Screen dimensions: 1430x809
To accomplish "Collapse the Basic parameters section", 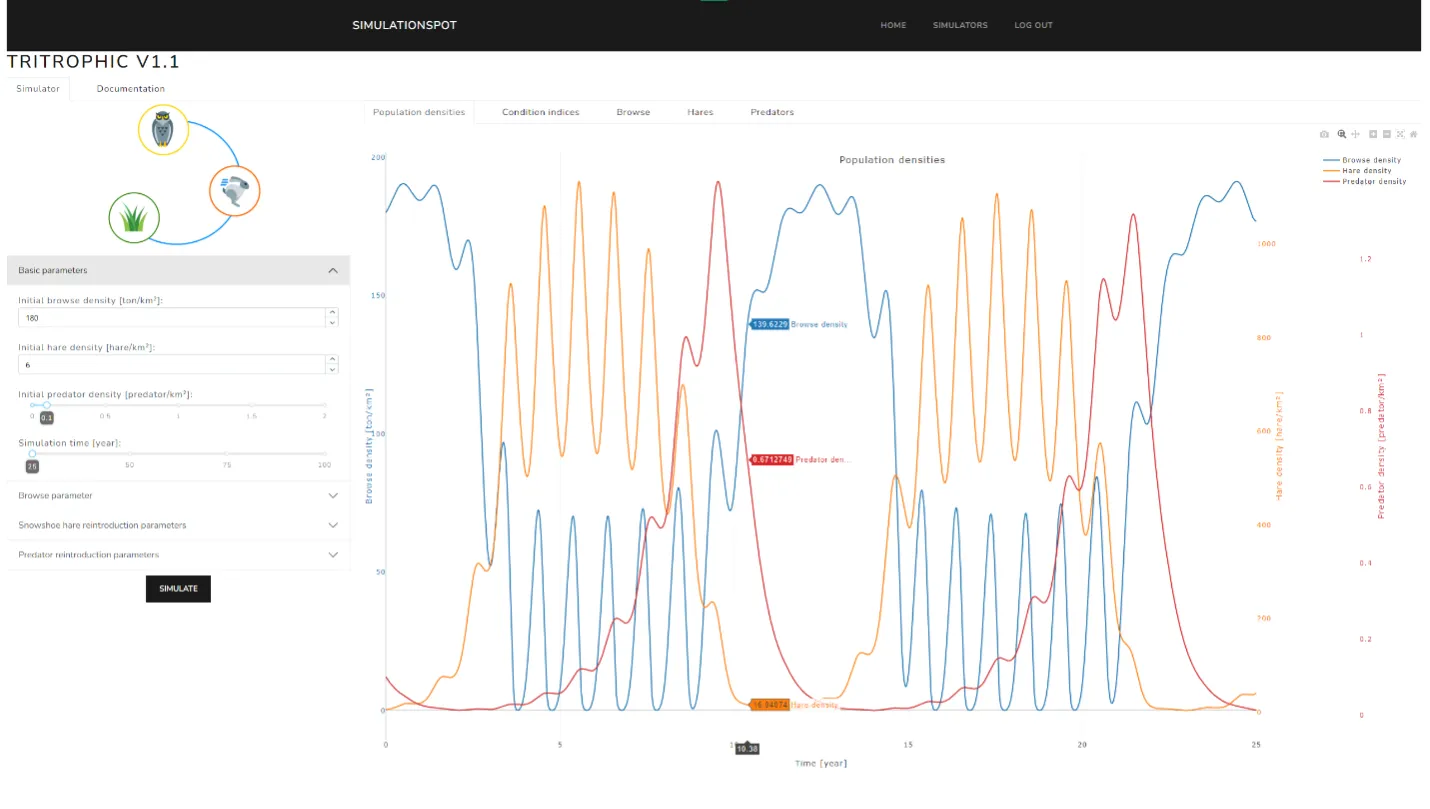I will click(x=178, y=270).
